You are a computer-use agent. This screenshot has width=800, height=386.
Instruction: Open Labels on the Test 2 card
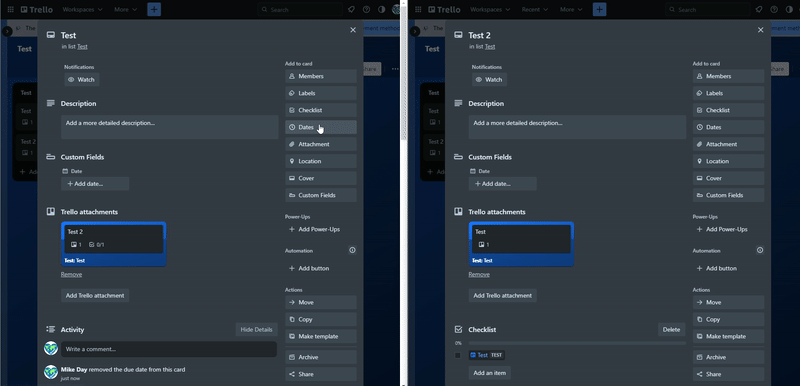coord(729,93)
